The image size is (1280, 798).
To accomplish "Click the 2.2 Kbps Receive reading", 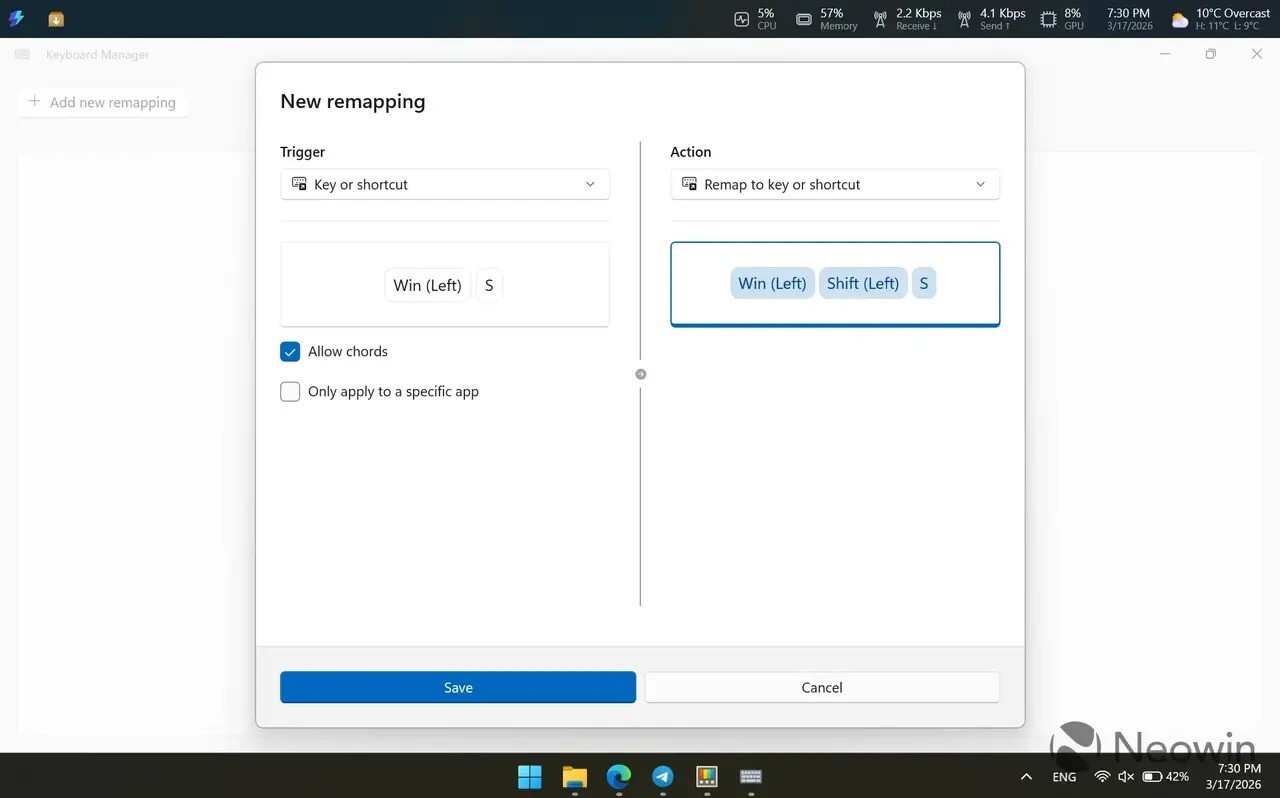I will (918, 13).
